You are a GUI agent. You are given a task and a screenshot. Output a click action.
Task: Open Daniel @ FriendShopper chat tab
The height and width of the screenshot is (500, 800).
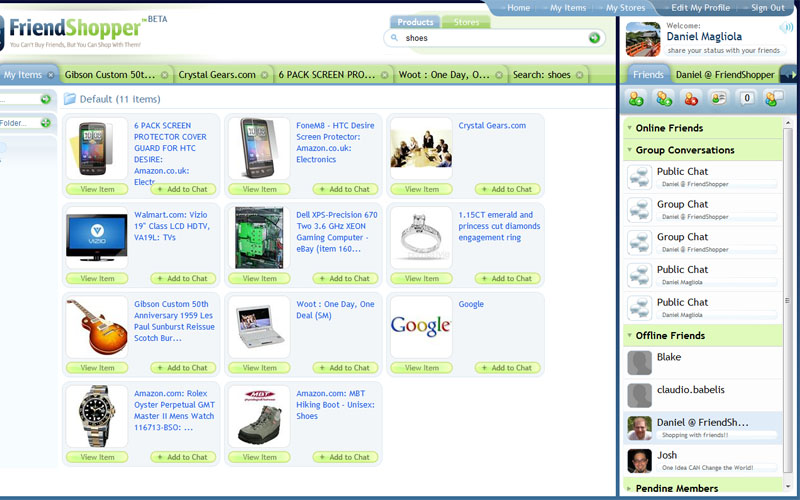[725, 75]
